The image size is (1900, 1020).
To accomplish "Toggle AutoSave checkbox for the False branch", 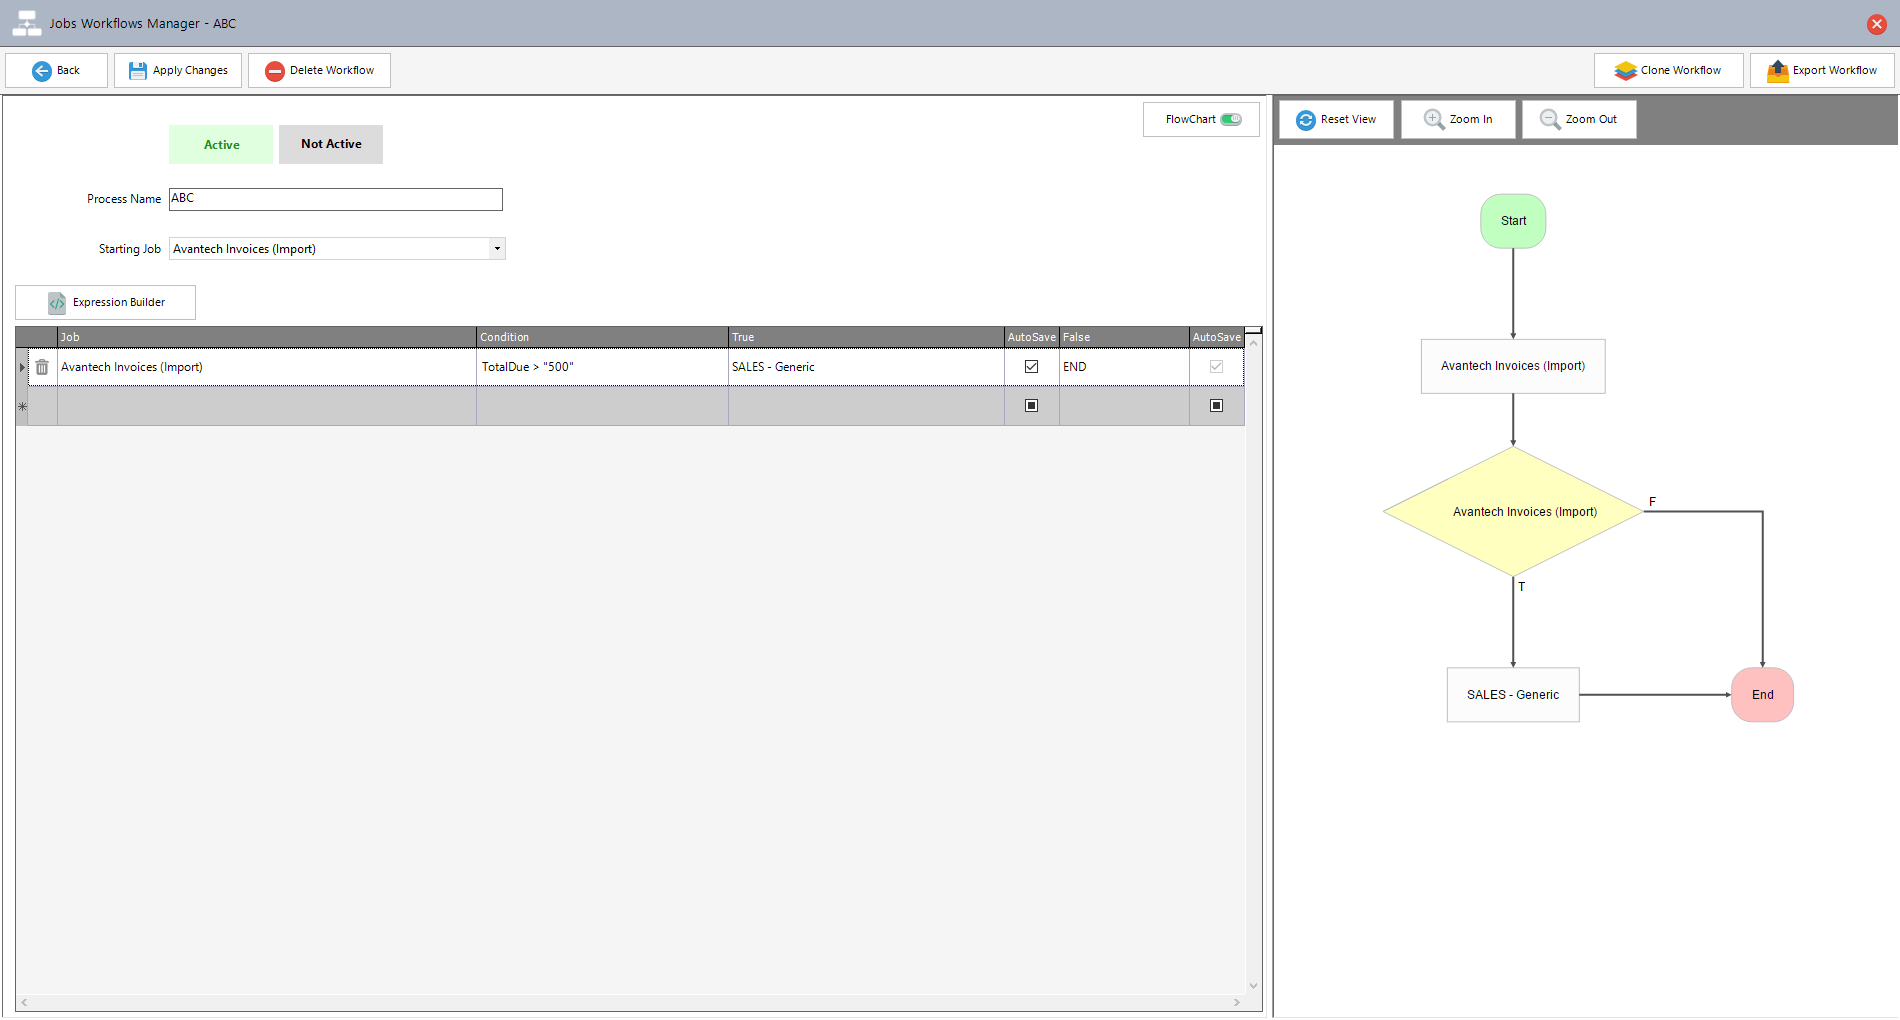I will coord(1216,367).
